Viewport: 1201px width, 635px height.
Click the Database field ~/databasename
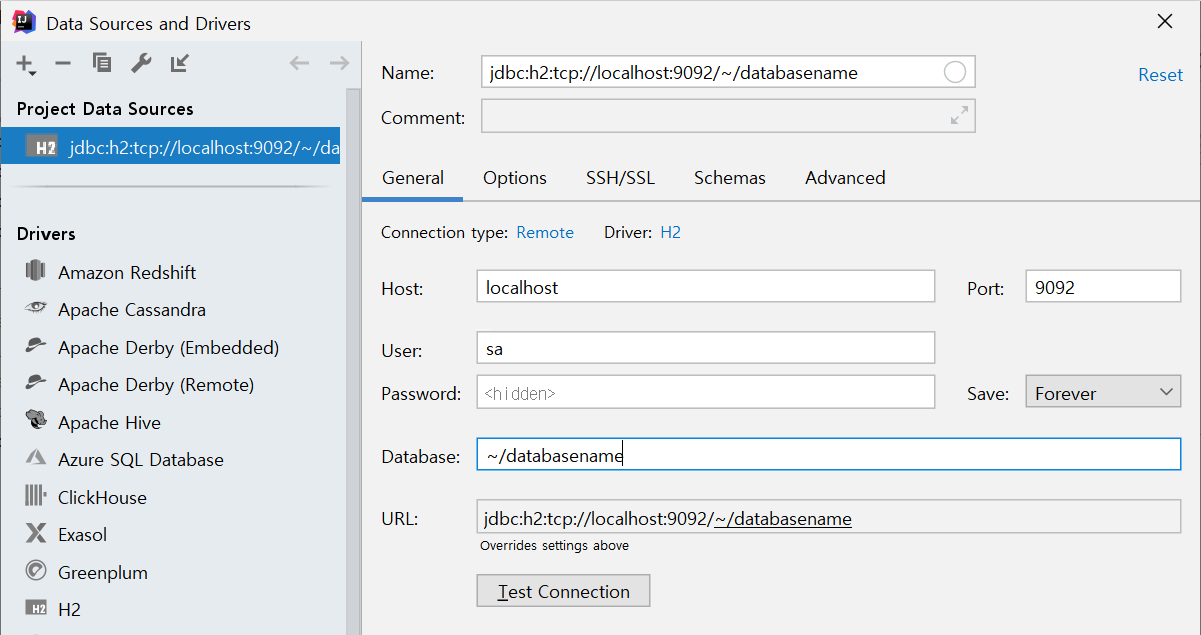[829, 455]
